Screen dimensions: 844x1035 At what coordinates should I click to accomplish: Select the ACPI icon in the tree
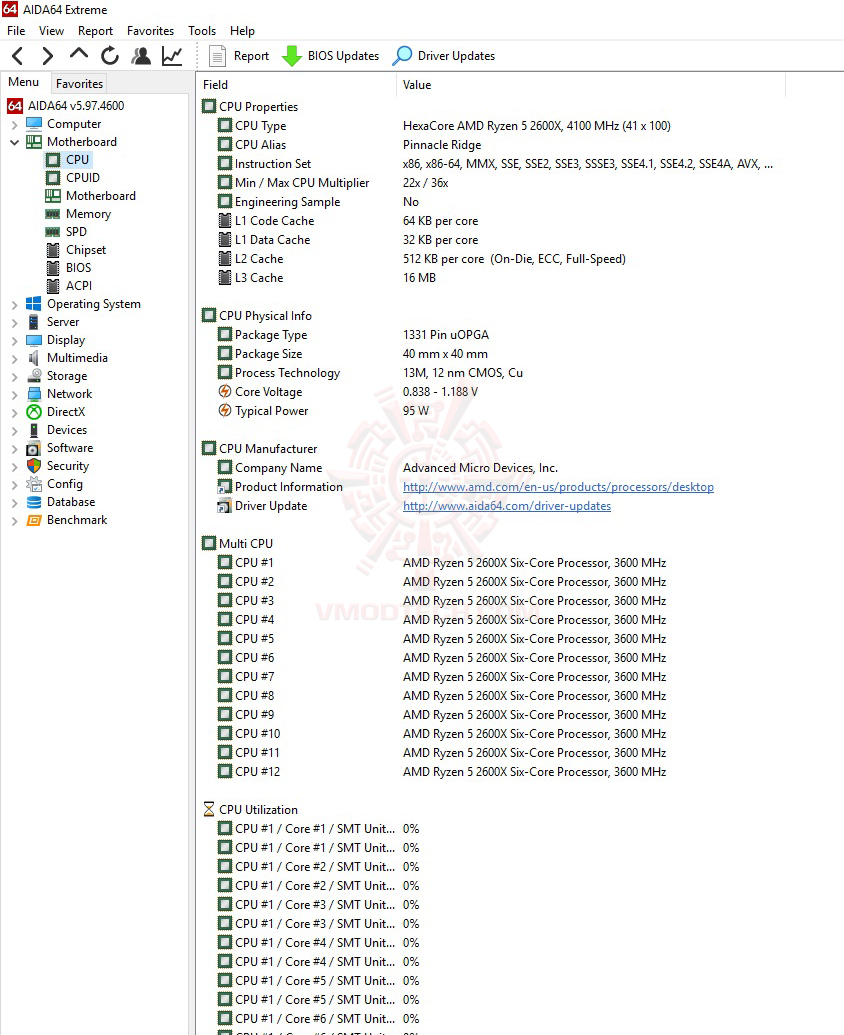[53, 286]
